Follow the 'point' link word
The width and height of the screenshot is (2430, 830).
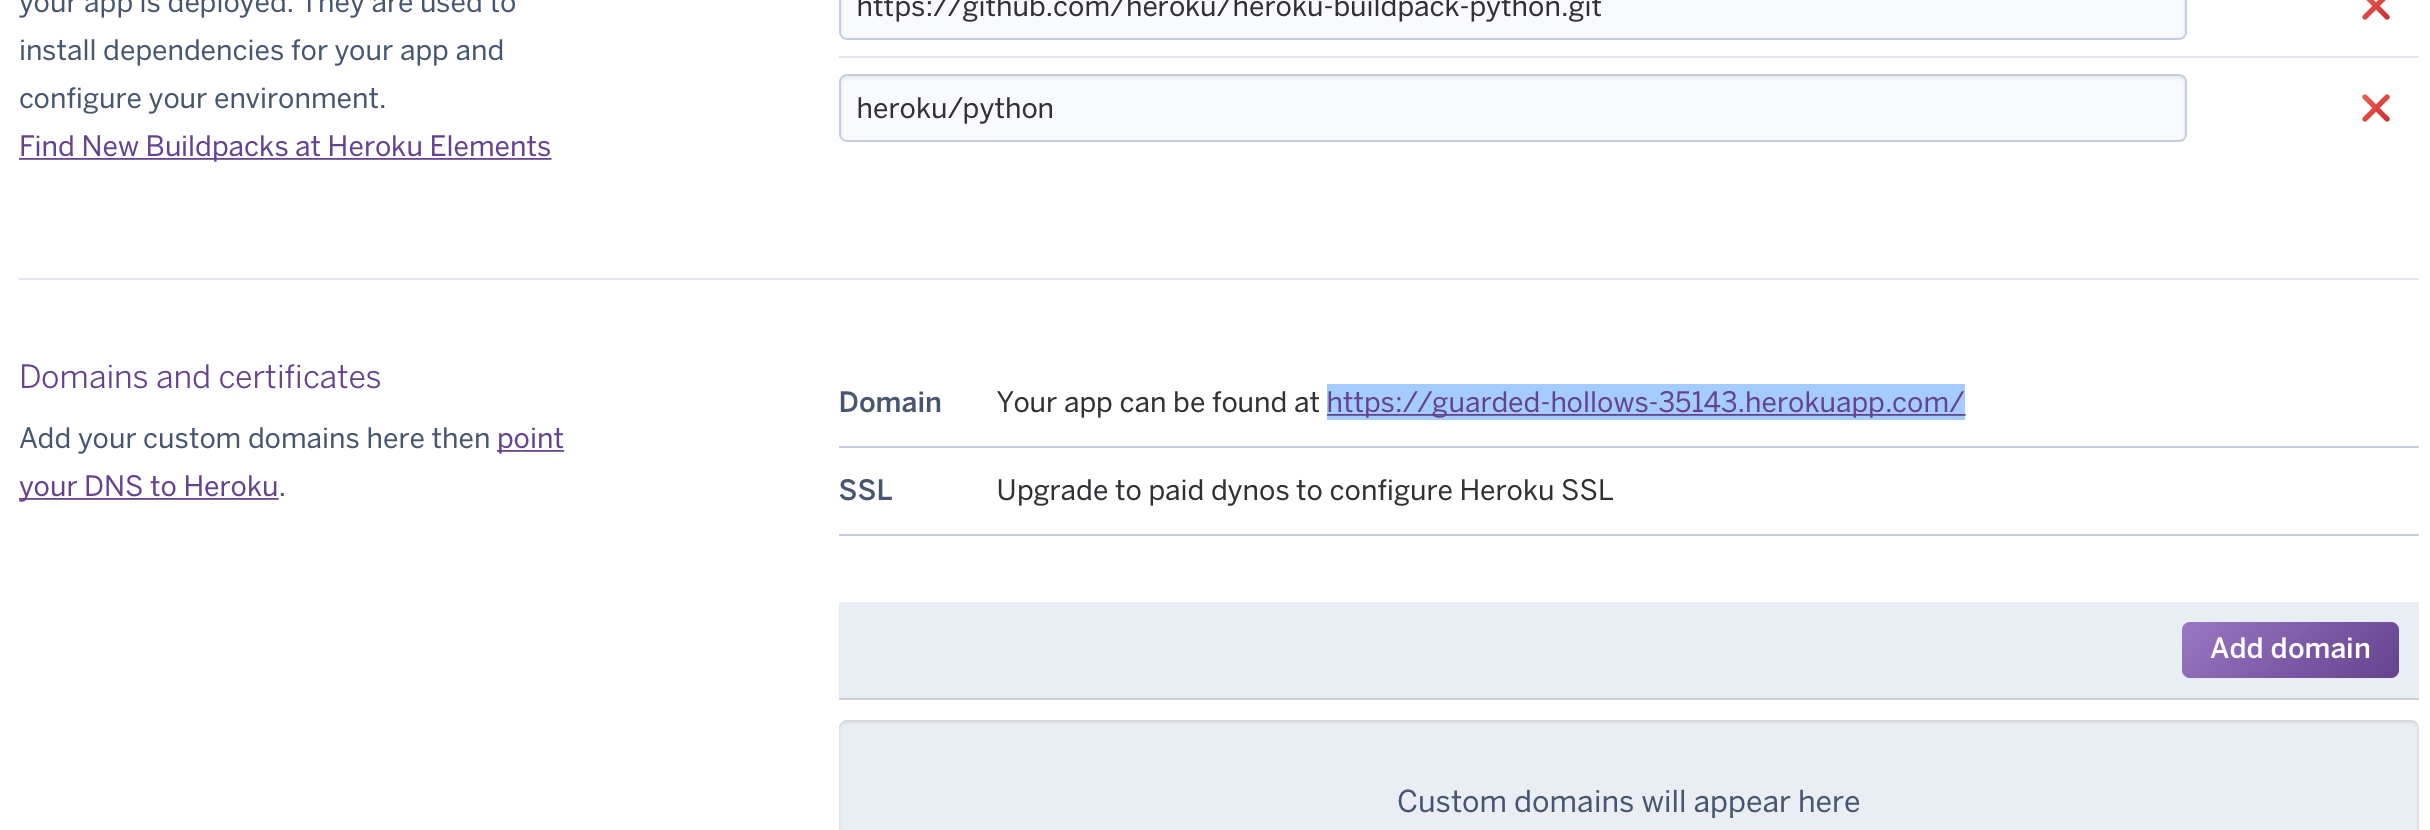coord(530,439)
